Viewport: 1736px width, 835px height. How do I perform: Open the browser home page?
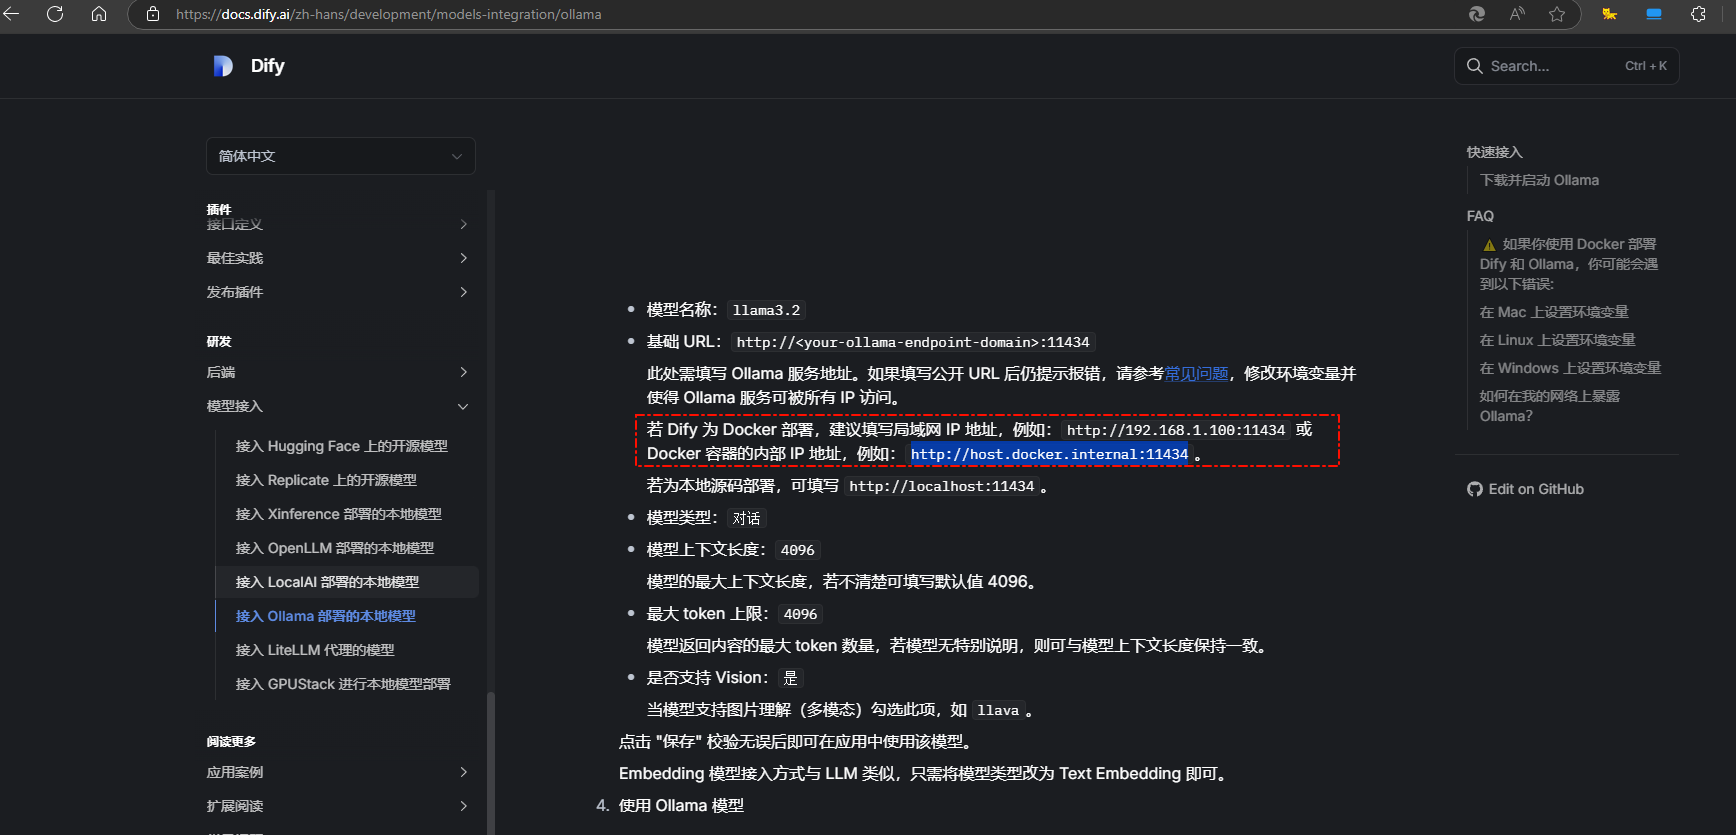pos(99,14)
